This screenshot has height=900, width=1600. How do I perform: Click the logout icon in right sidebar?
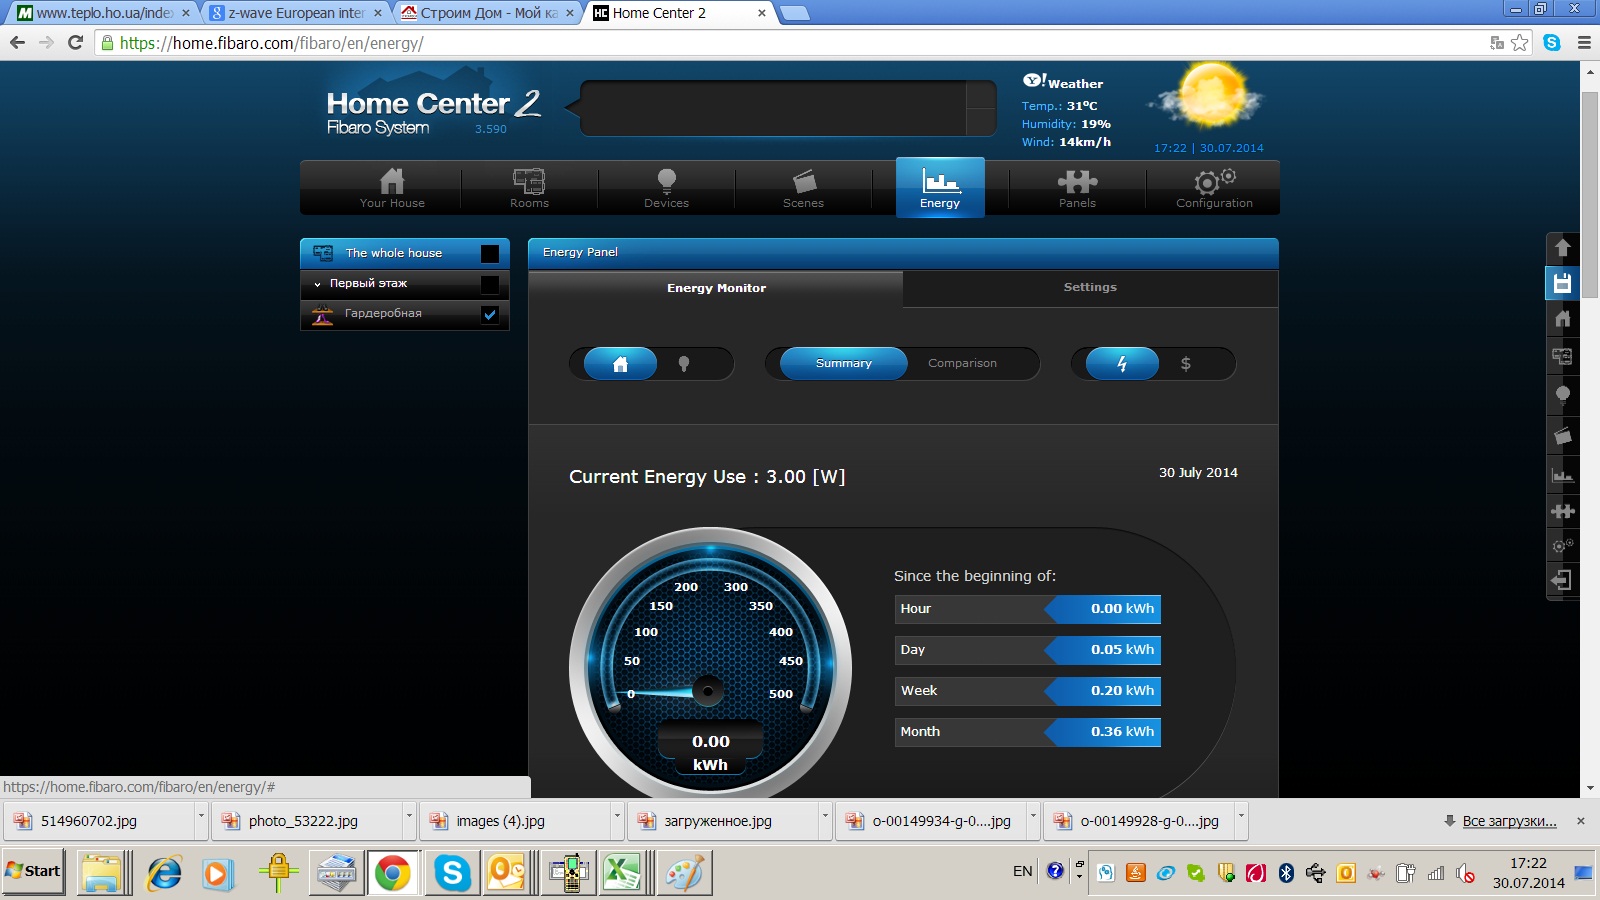click(1562, 580)
